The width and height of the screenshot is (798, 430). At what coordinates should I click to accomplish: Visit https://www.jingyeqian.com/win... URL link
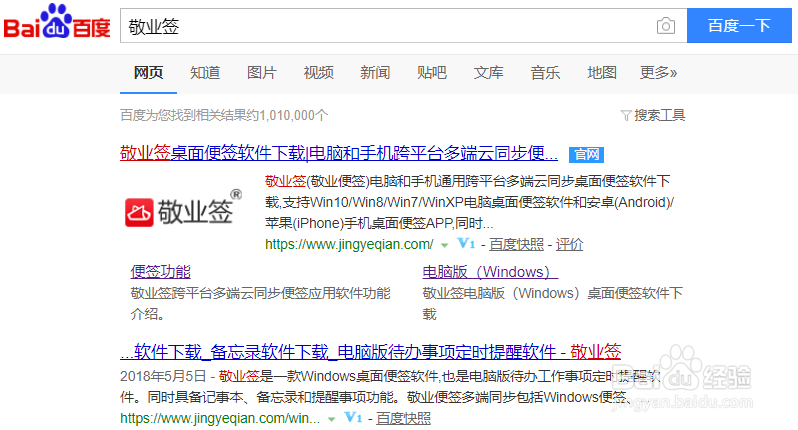(220, 418)
